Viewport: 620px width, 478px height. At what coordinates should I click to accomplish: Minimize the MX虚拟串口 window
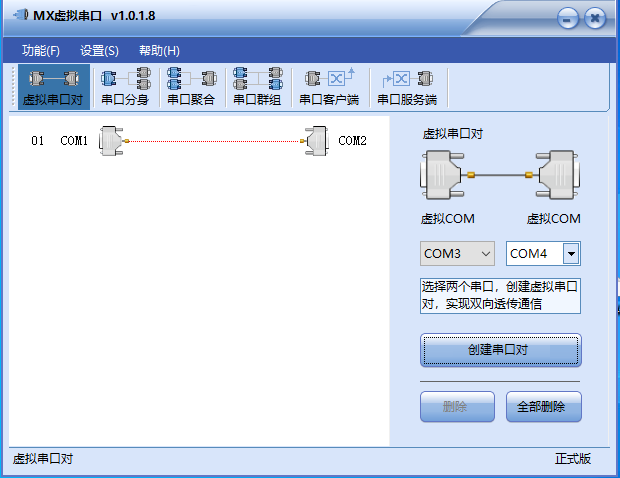tap(568, 18)
